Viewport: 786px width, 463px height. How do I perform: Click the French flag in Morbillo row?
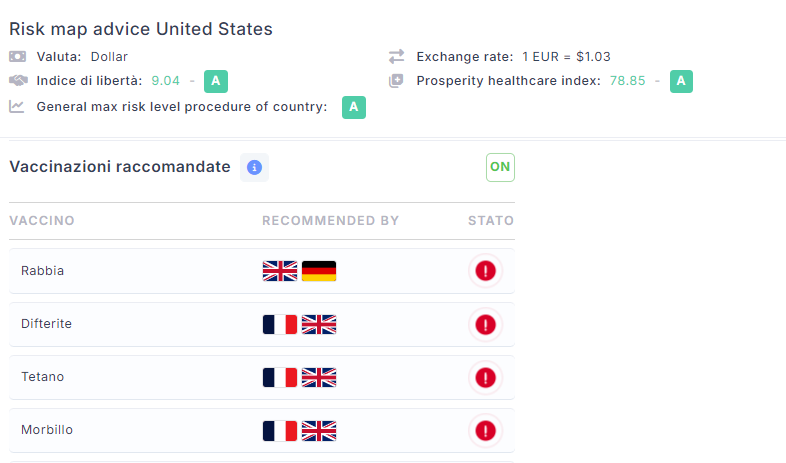pos(280,430)
